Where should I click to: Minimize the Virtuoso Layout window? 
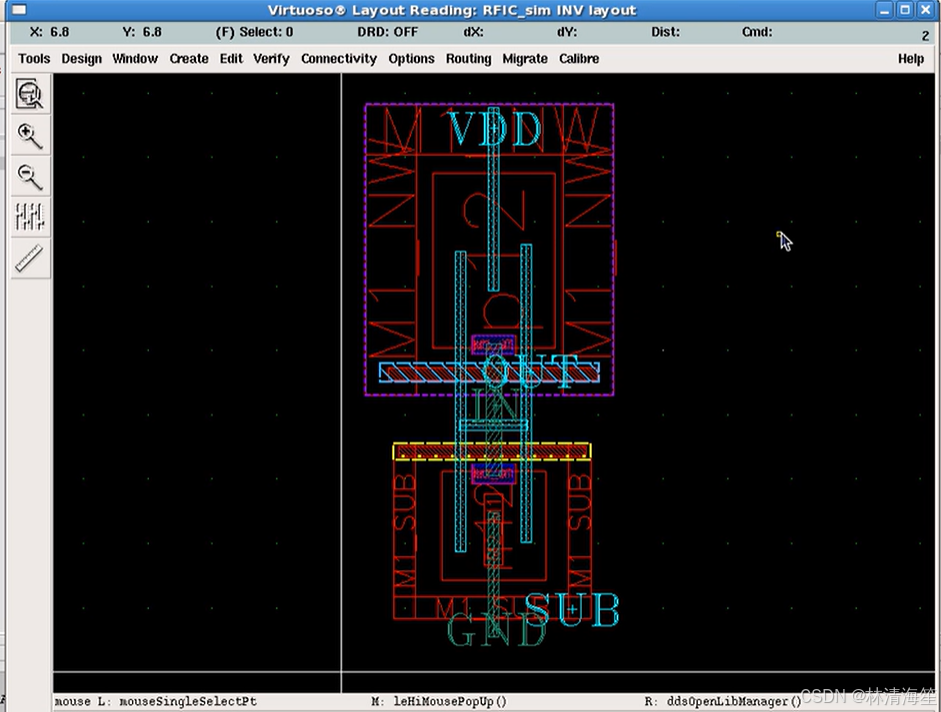click(884, 10)
